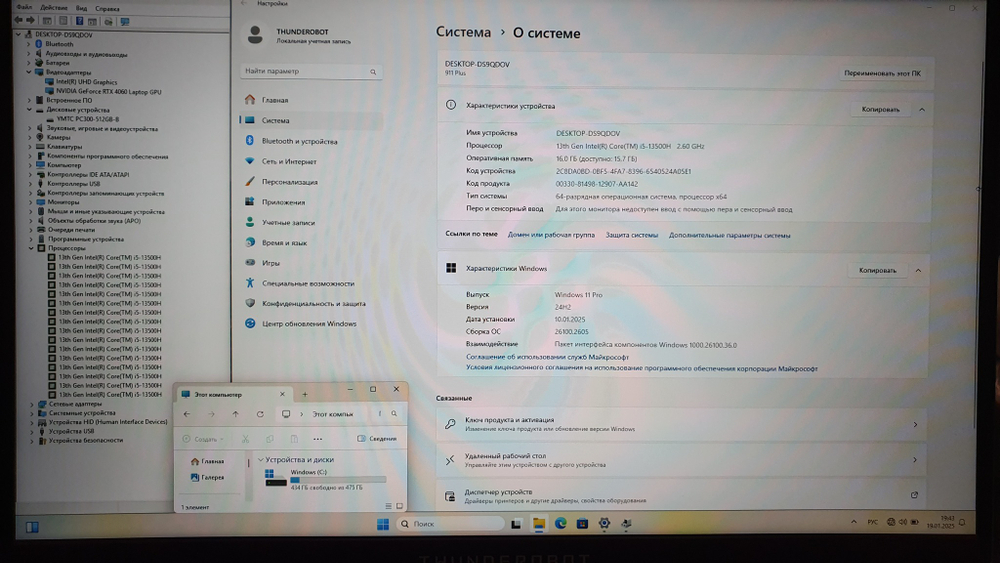Expand the Сетевые адаптеры category

coord(32,404)
